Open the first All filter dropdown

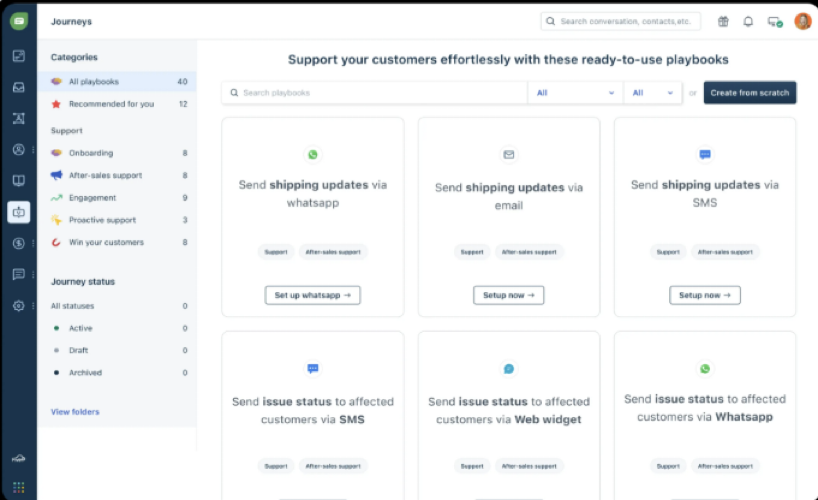(575, 93)
